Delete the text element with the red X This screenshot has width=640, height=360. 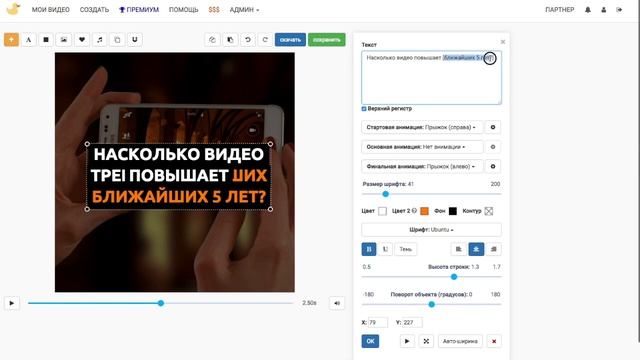pos(494,341)
